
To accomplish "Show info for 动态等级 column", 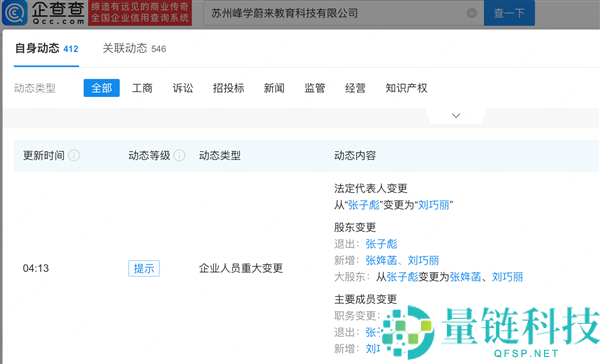I will [179, 155].
